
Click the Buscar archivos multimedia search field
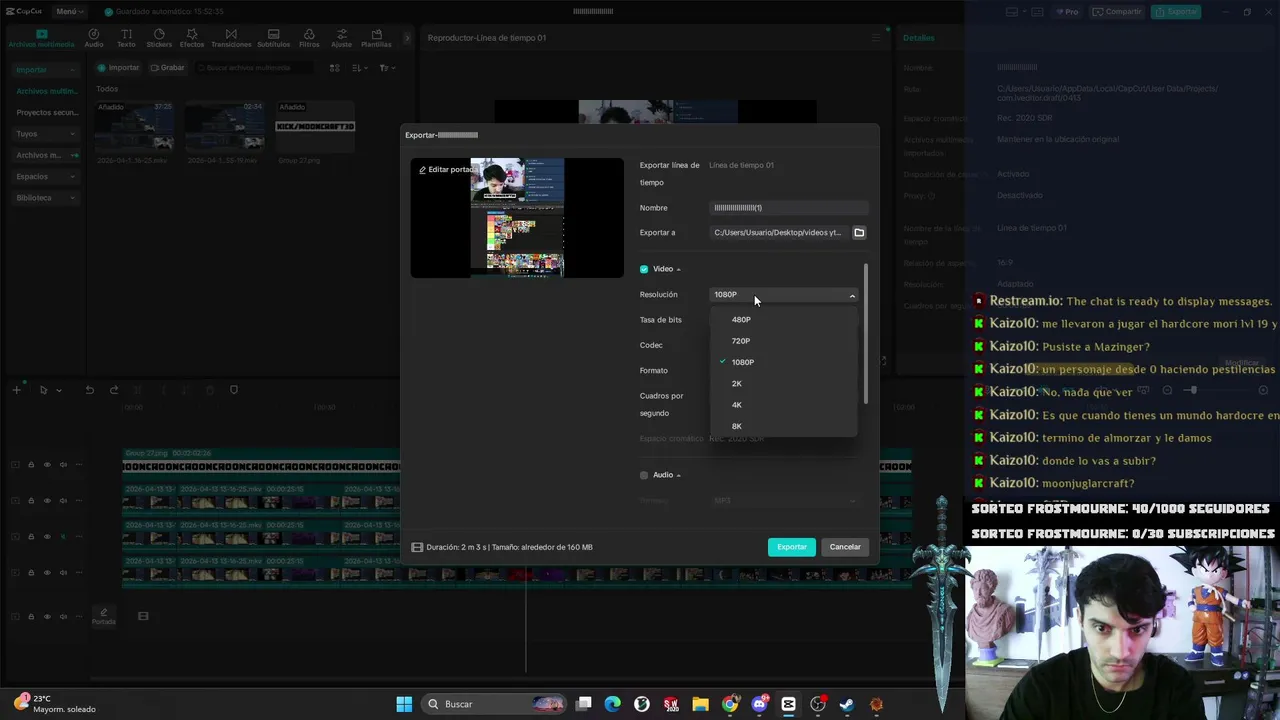[x=254, y=68]
